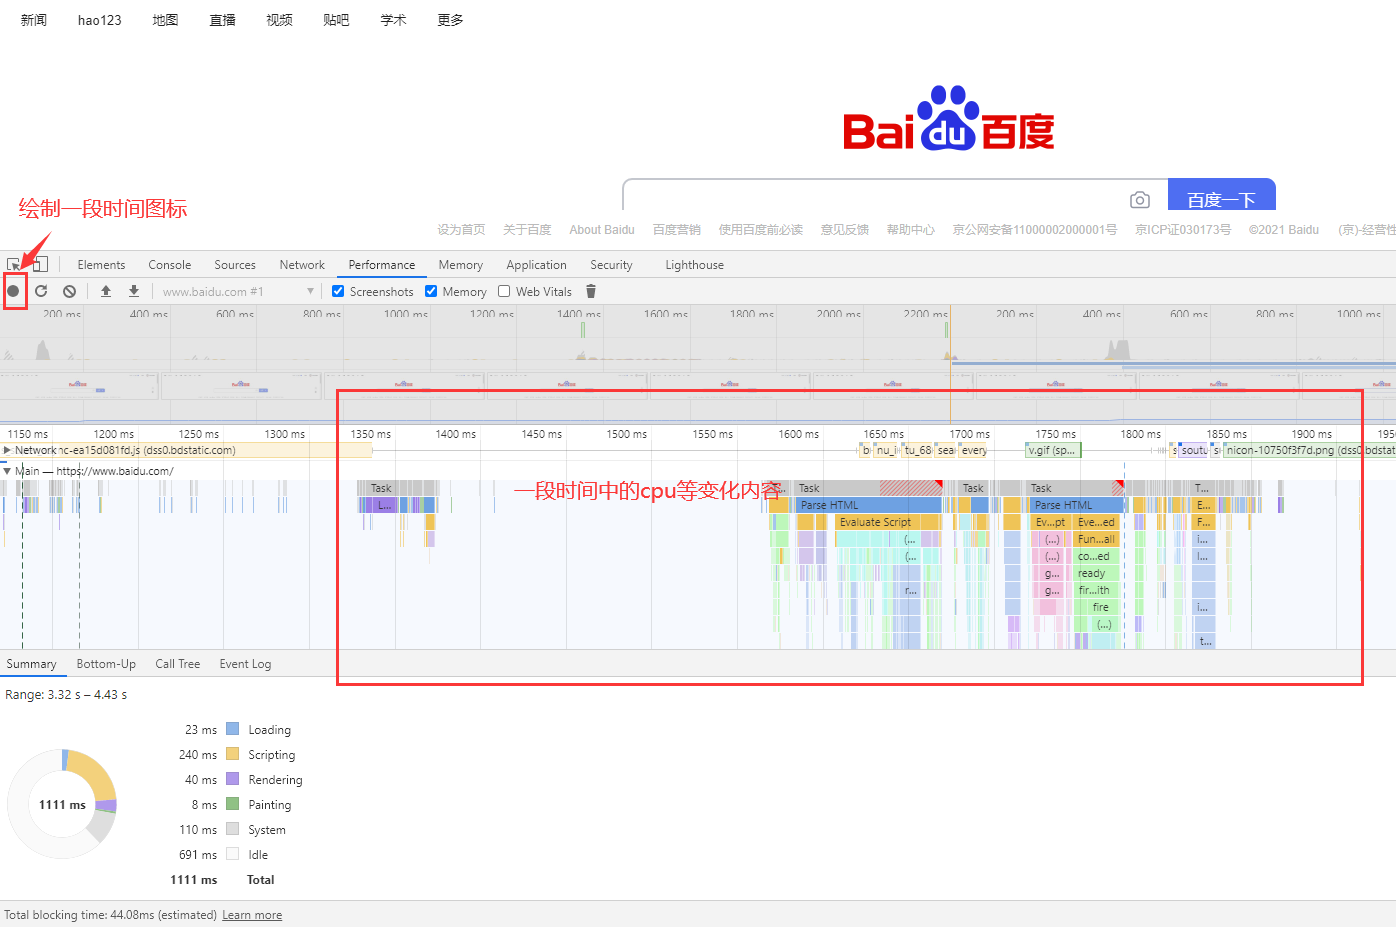Visit the 贴吧 link
Screen dimensions: 1396x927
tap(336, 20)
